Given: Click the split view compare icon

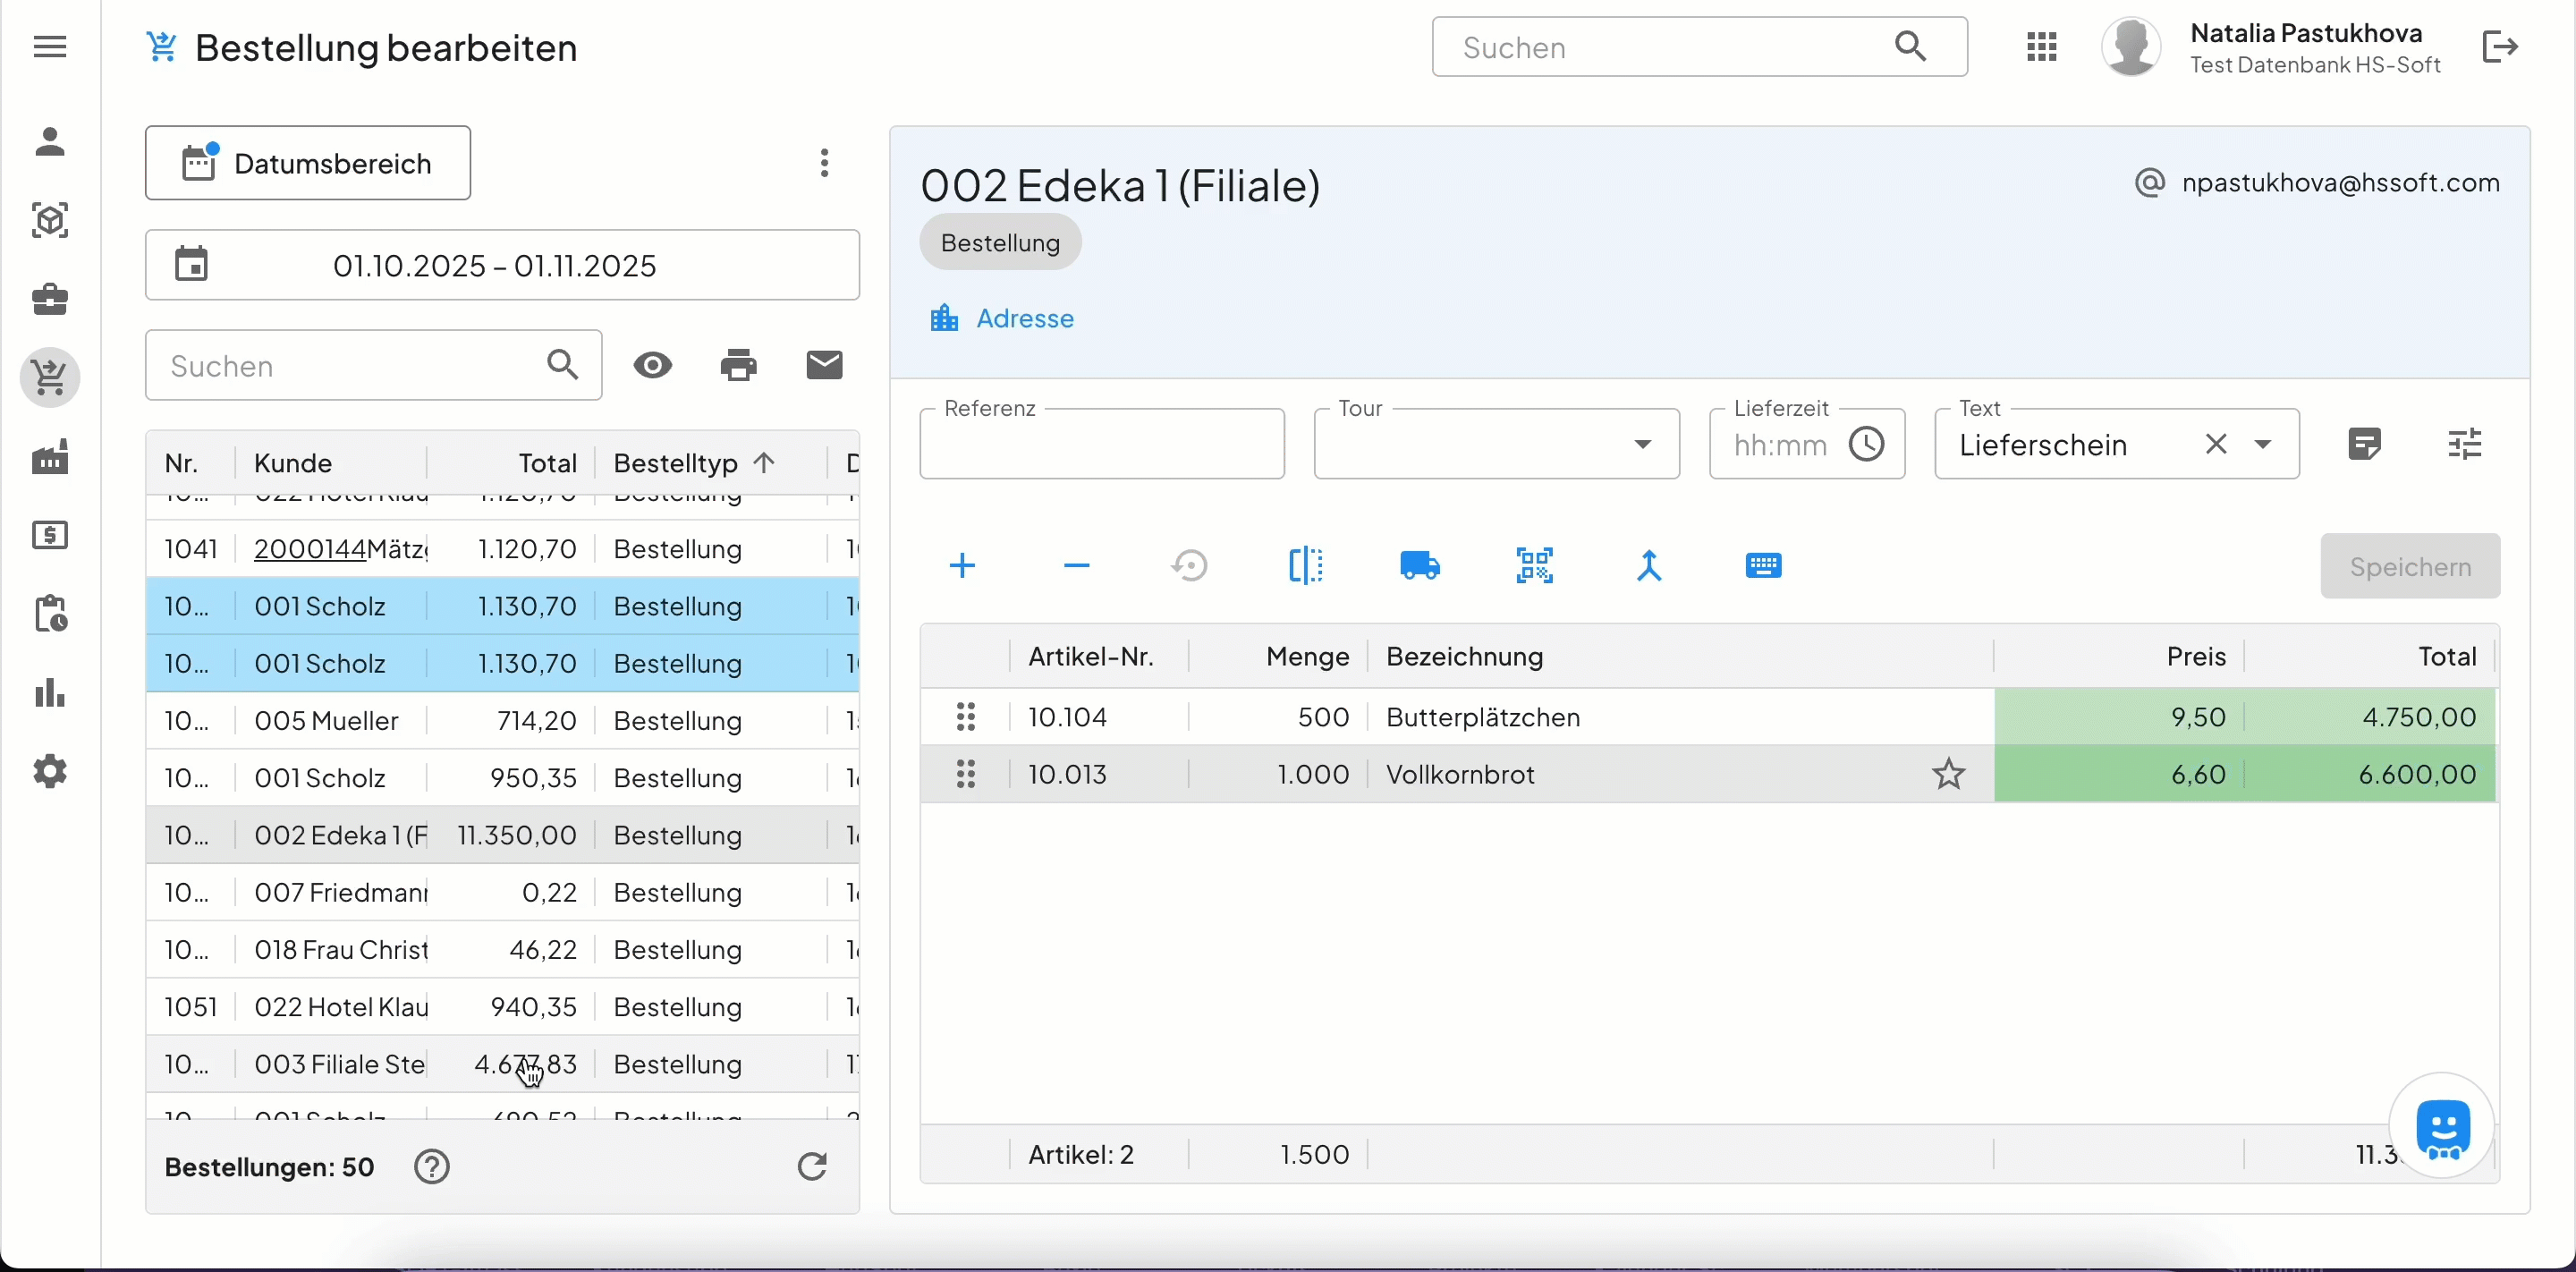Looking at the screenshot, I should coord(1305,566).
